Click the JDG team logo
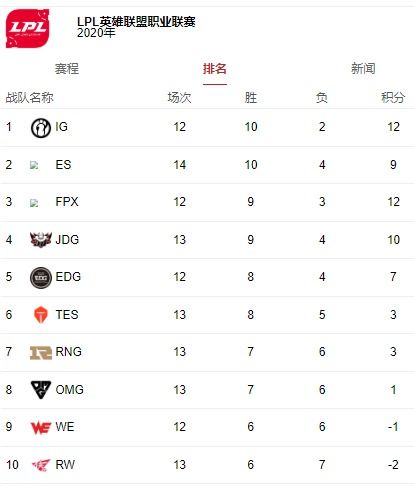 [x=41, y=240]
